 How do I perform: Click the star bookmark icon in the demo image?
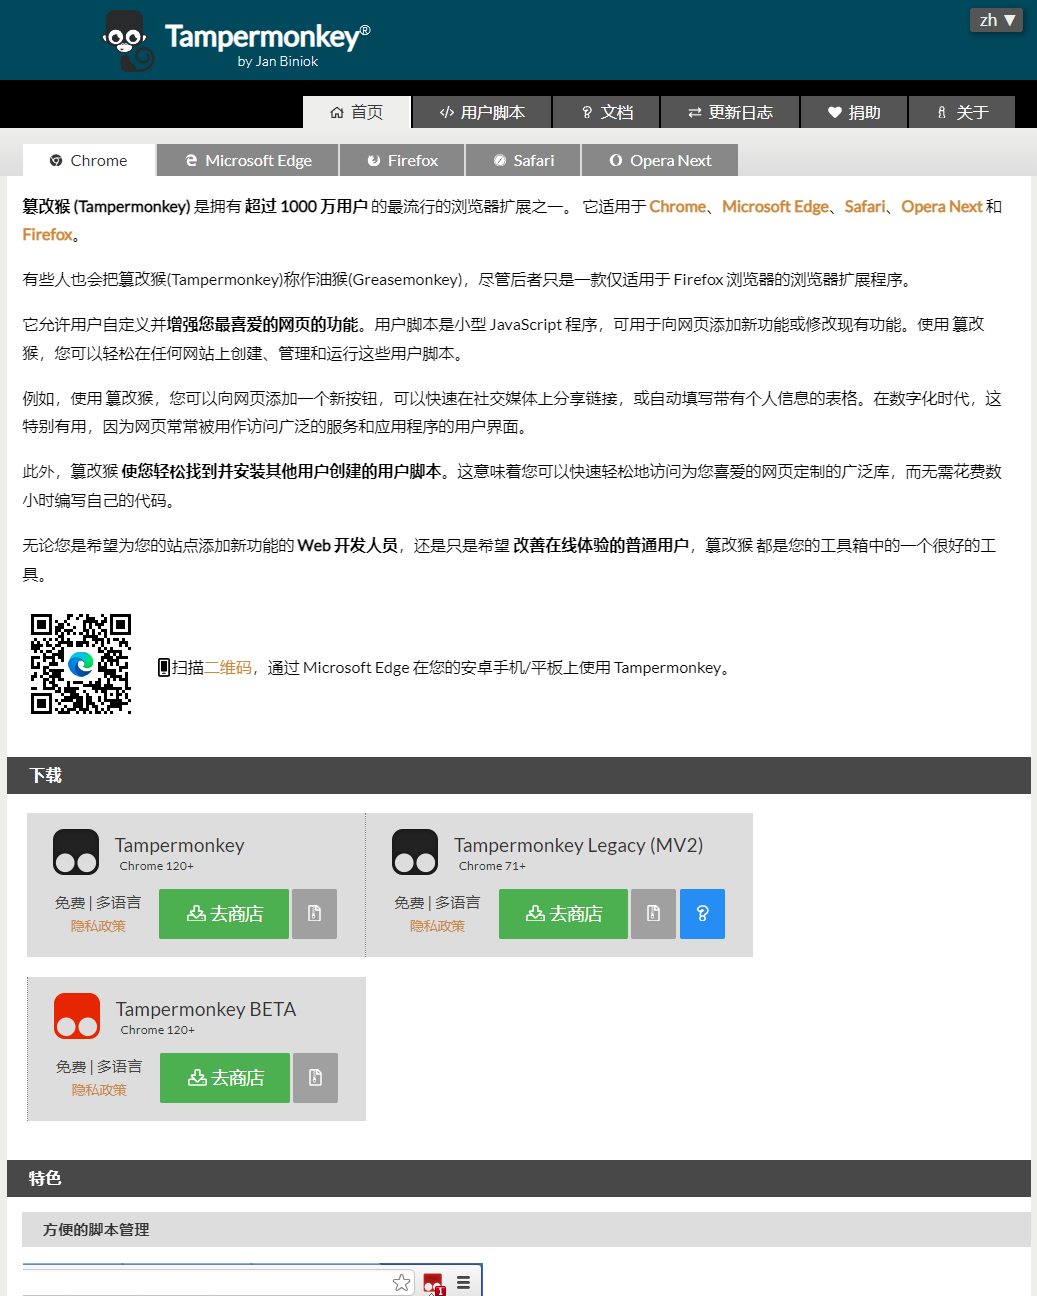(x=402, y=1282)
